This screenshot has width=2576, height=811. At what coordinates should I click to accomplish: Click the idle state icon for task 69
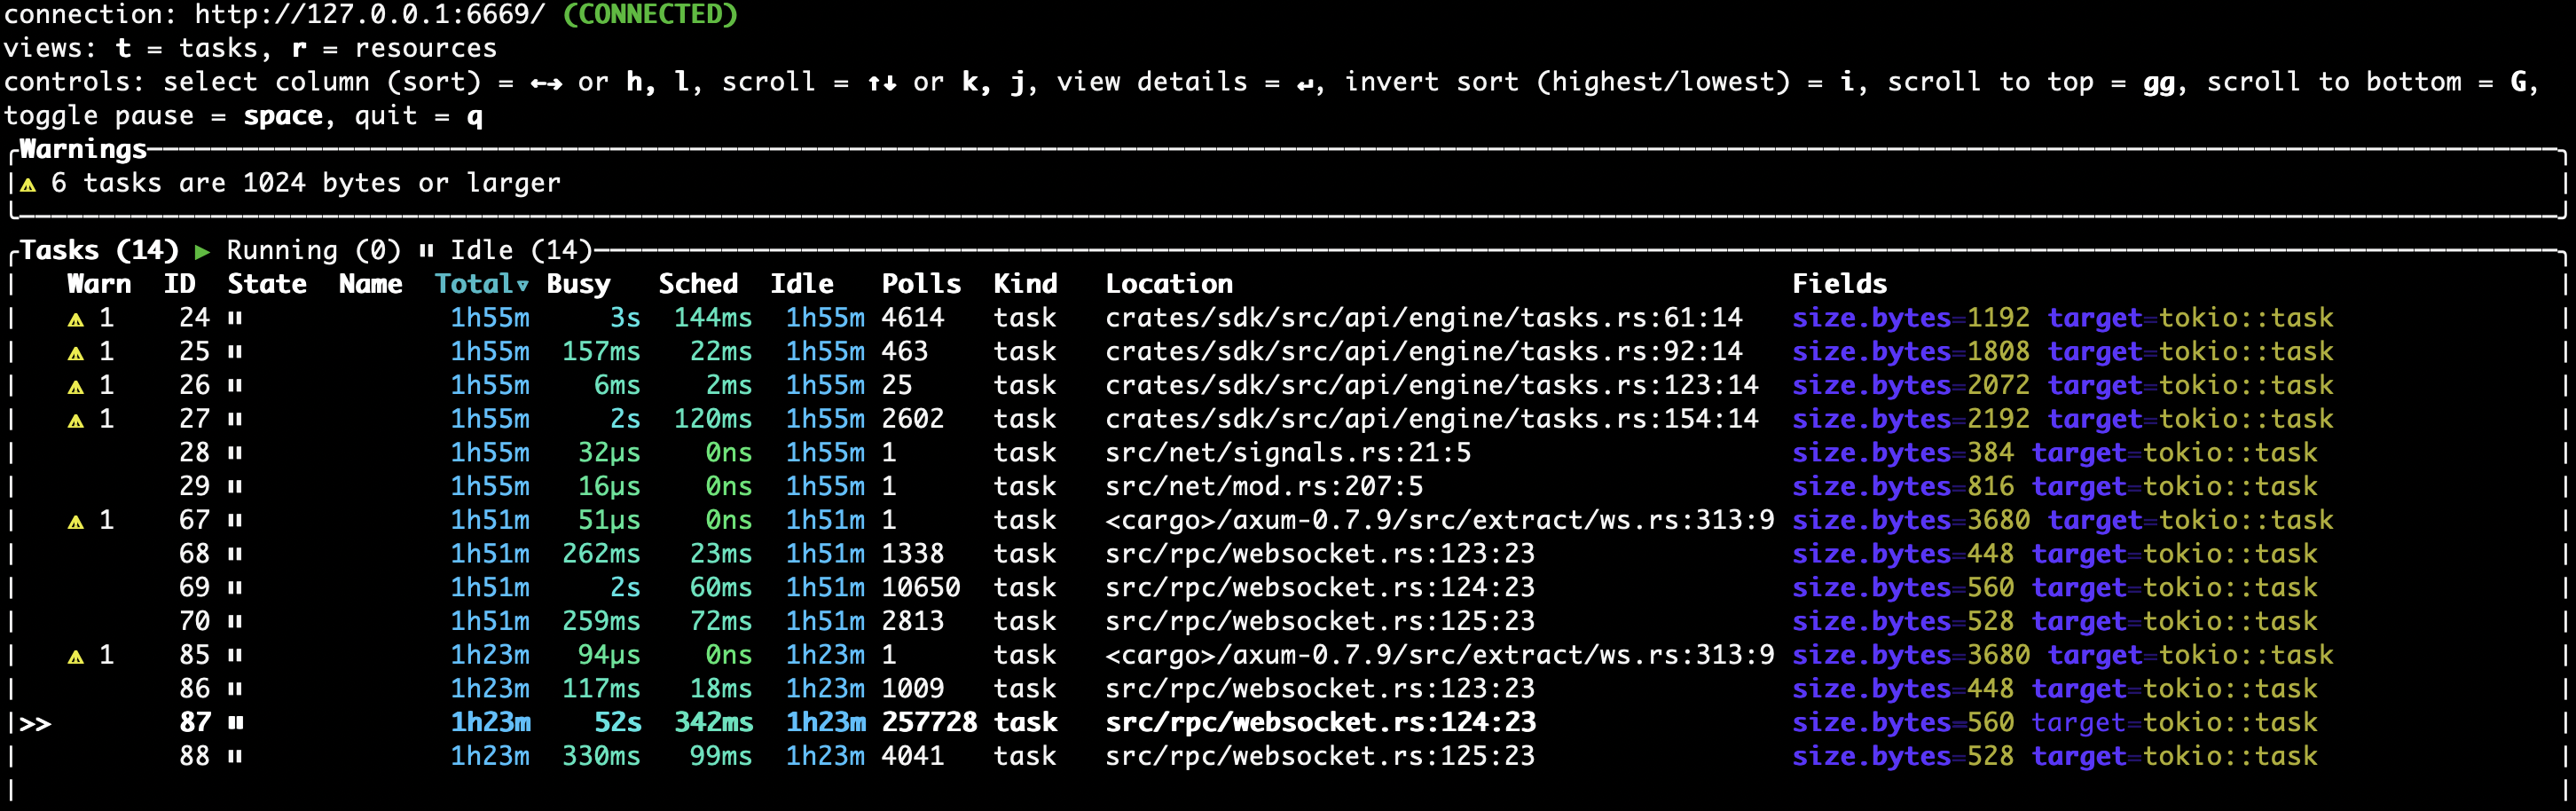235,588
